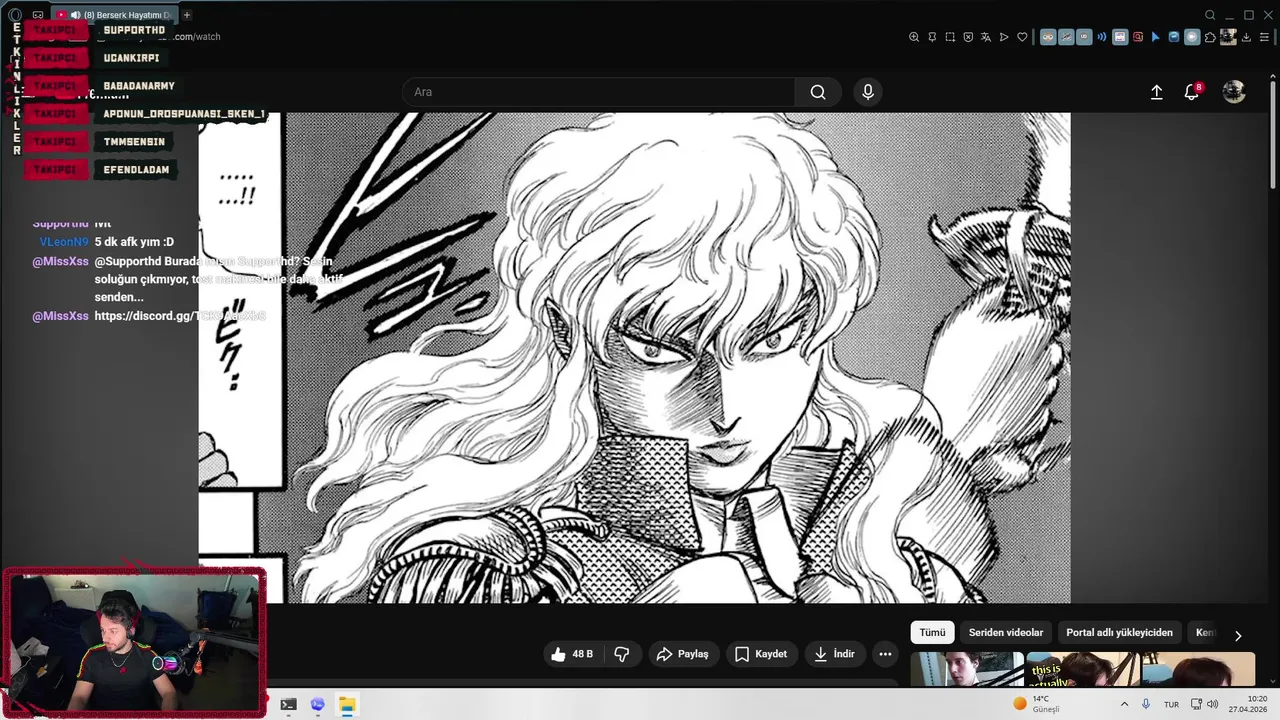
Task: Open the purple round app in taskbar
Action: [318, 704]
